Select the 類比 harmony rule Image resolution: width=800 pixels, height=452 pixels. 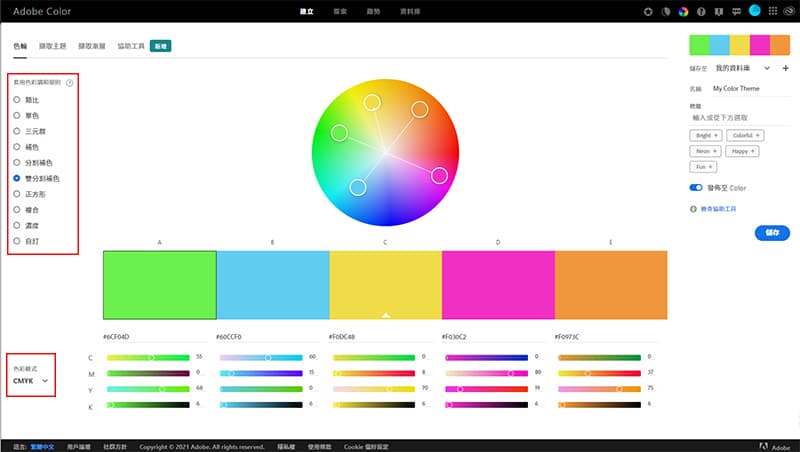coord(26,100)
